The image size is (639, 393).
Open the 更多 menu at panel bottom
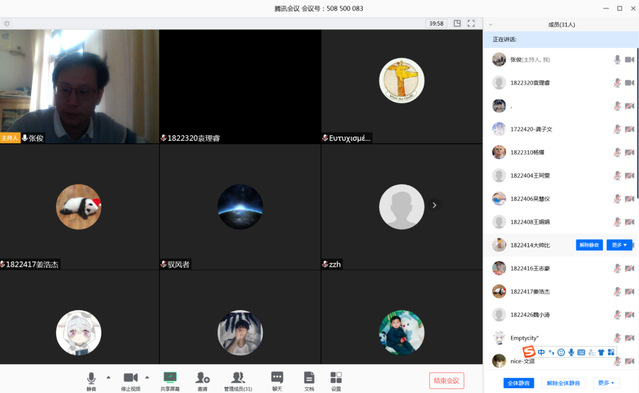(606, 383)
